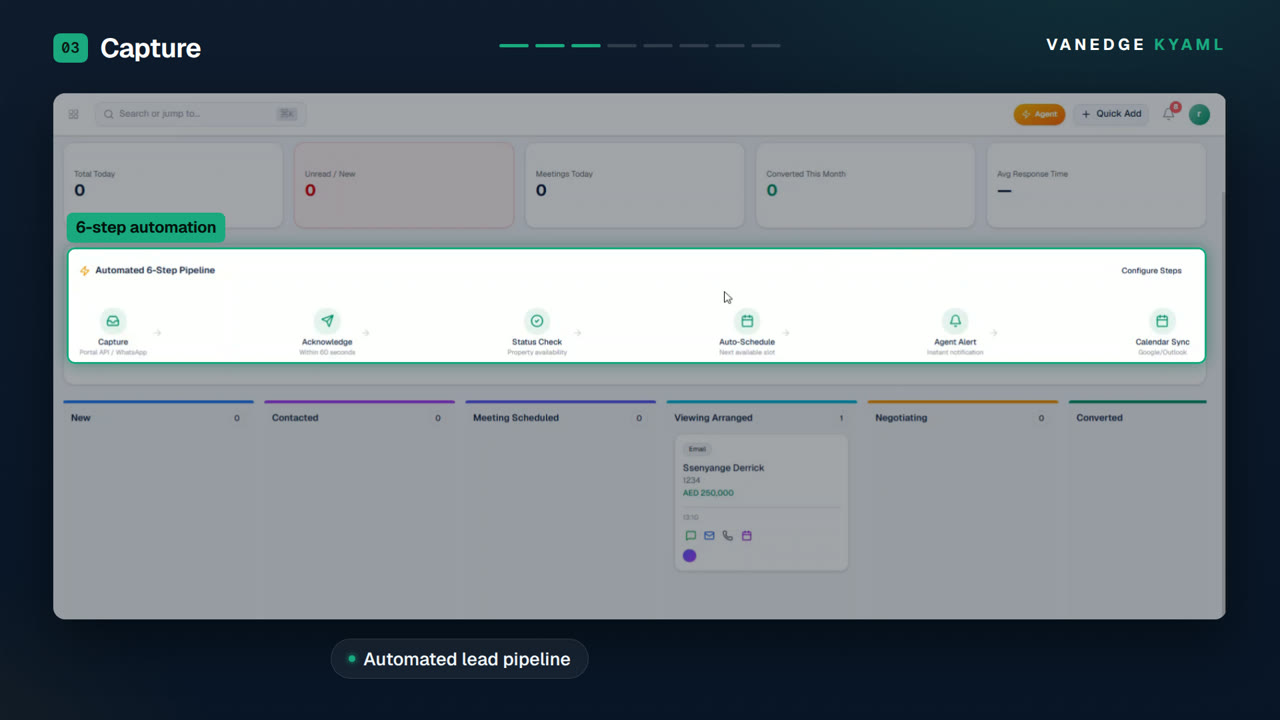Screen dimensions: 1280x720
Task: Click the Converted This Month card
Action: 865,185
